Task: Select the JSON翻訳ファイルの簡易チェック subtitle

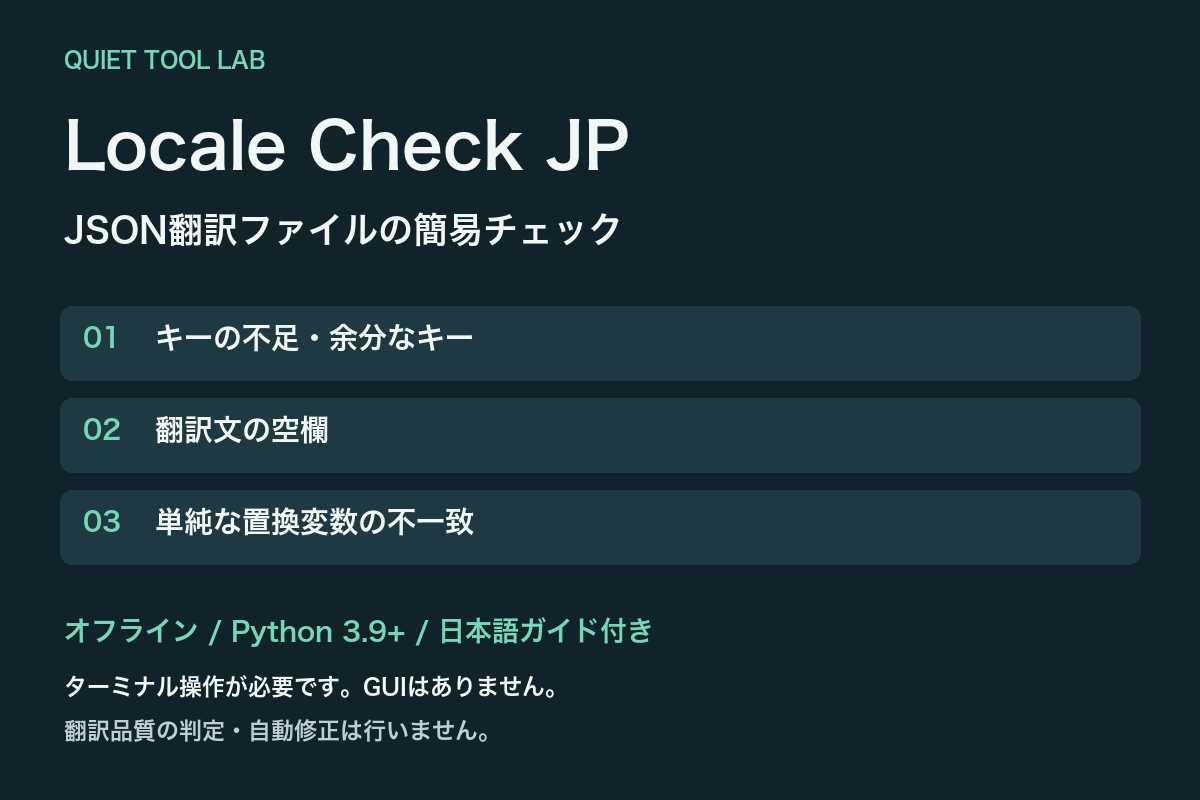Action: [343, 229]
